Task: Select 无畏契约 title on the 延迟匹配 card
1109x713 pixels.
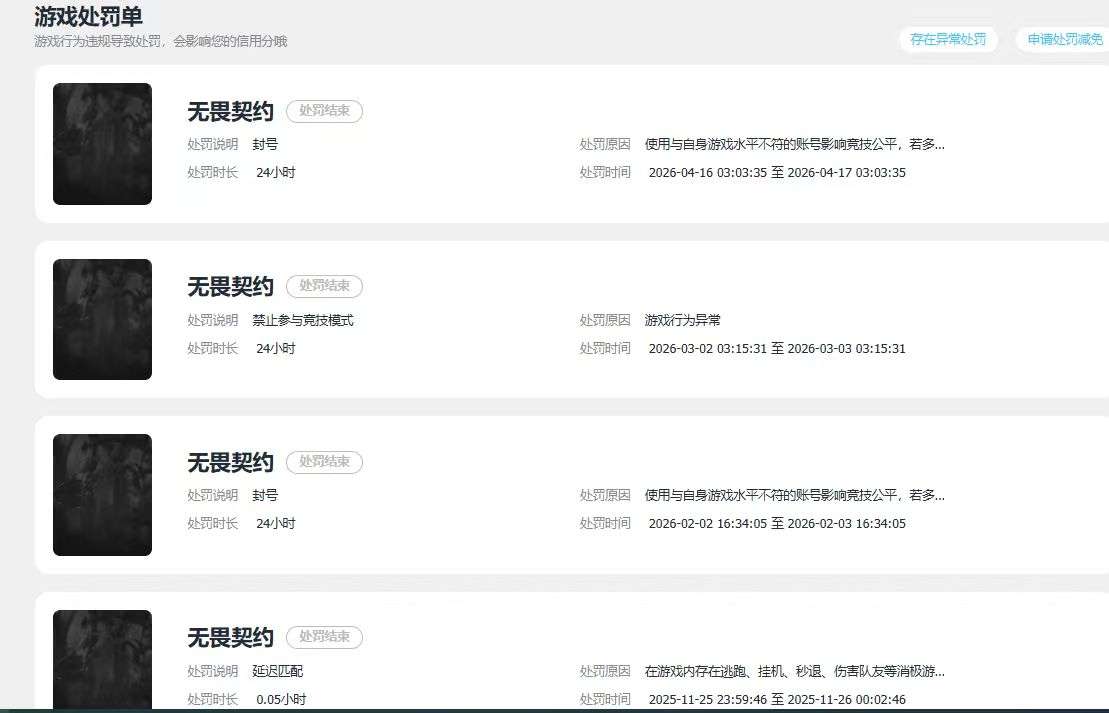Action: point(231,637)
